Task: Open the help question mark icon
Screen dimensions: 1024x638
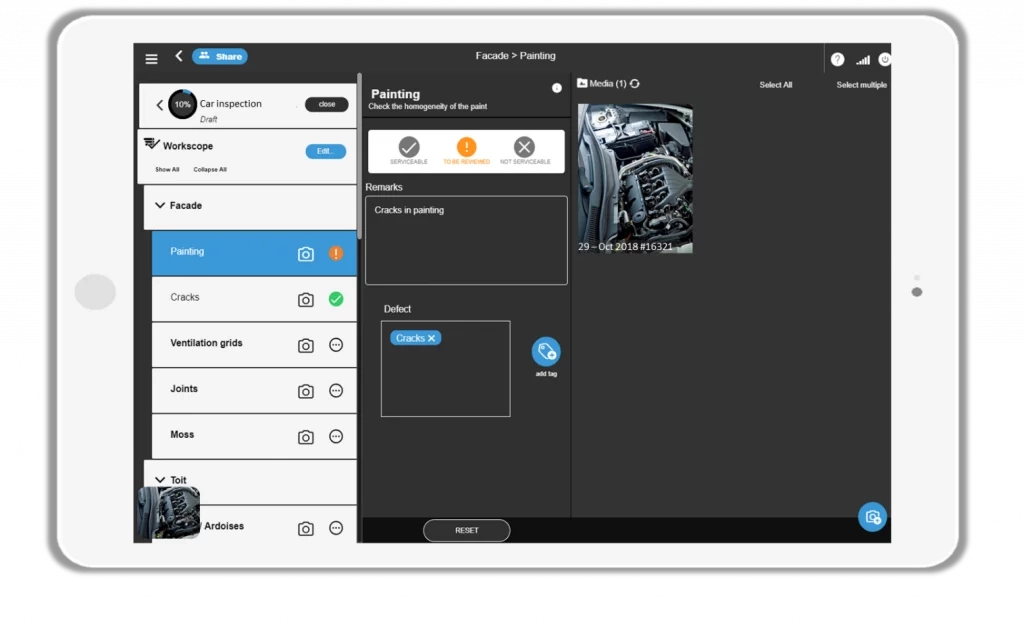Action: click(837, 59)
